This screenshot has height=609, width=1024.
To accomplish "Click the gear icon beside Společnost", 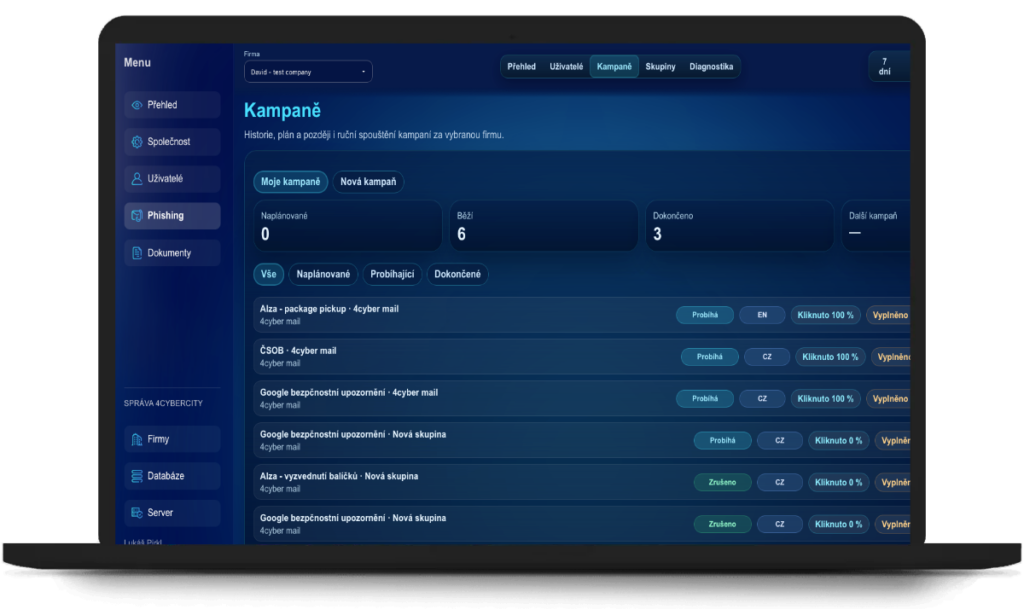I will (x=136, y=142).
